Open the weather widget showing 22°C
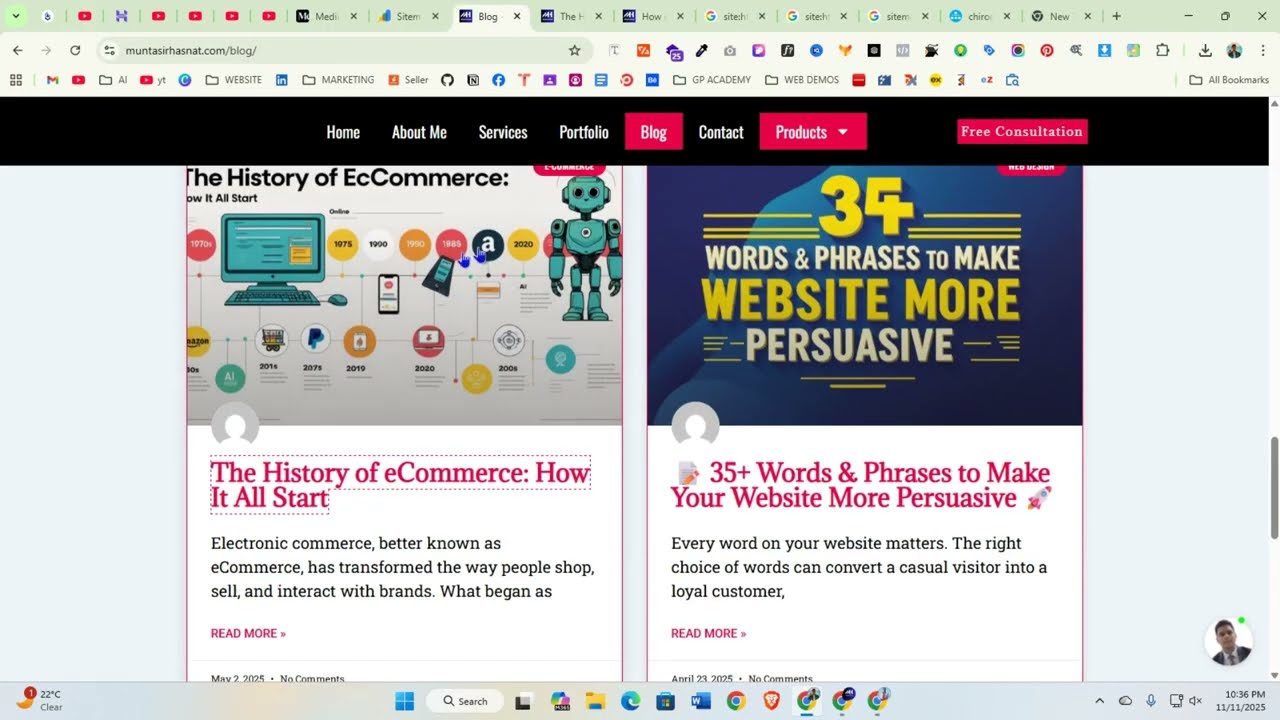The width and height of the screenshot is (1280, 720). pyautogui.click(x=40, y=700)
